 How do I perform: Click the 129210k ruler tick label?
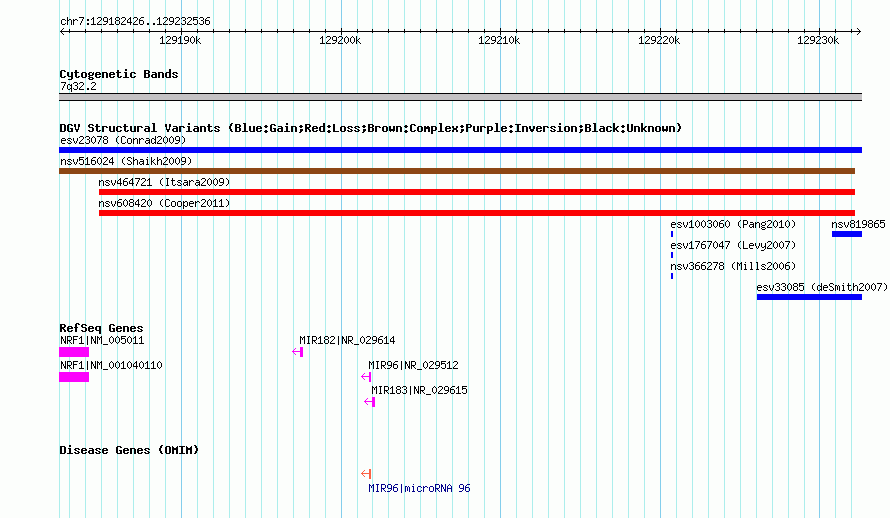pyautogui.click(x=499, y=40)
